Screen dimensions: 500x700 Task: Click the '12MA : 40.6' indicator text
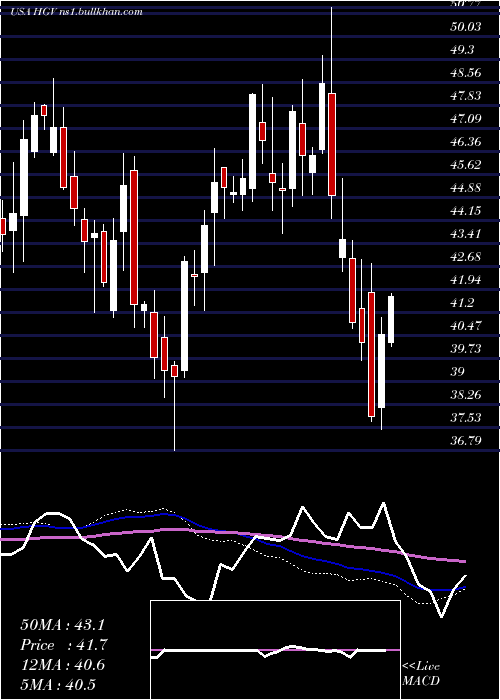click(x=62, y=665)
